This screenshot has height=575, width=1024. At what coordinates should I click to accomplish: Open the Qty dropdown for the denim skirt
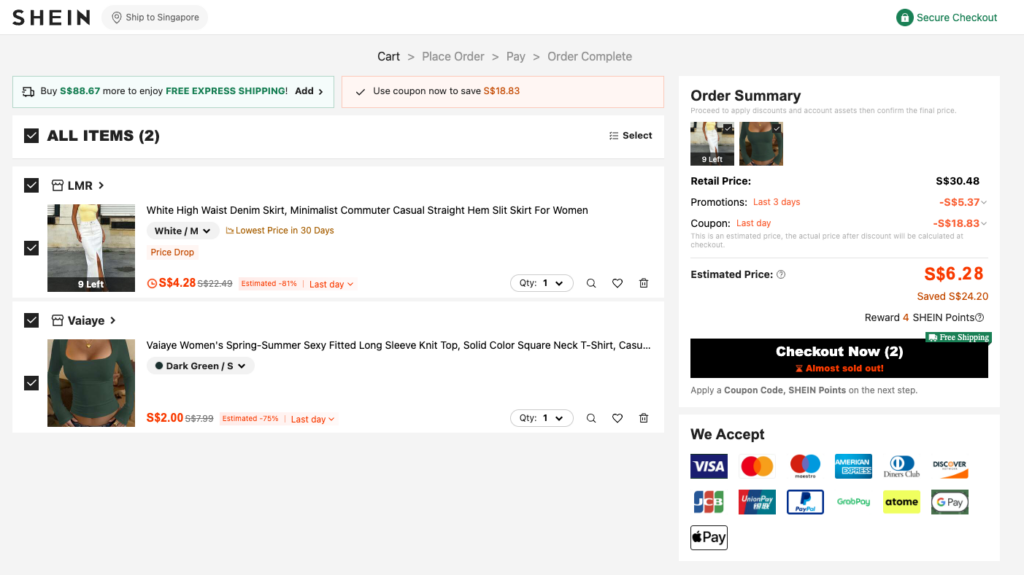tap(541, 283)
